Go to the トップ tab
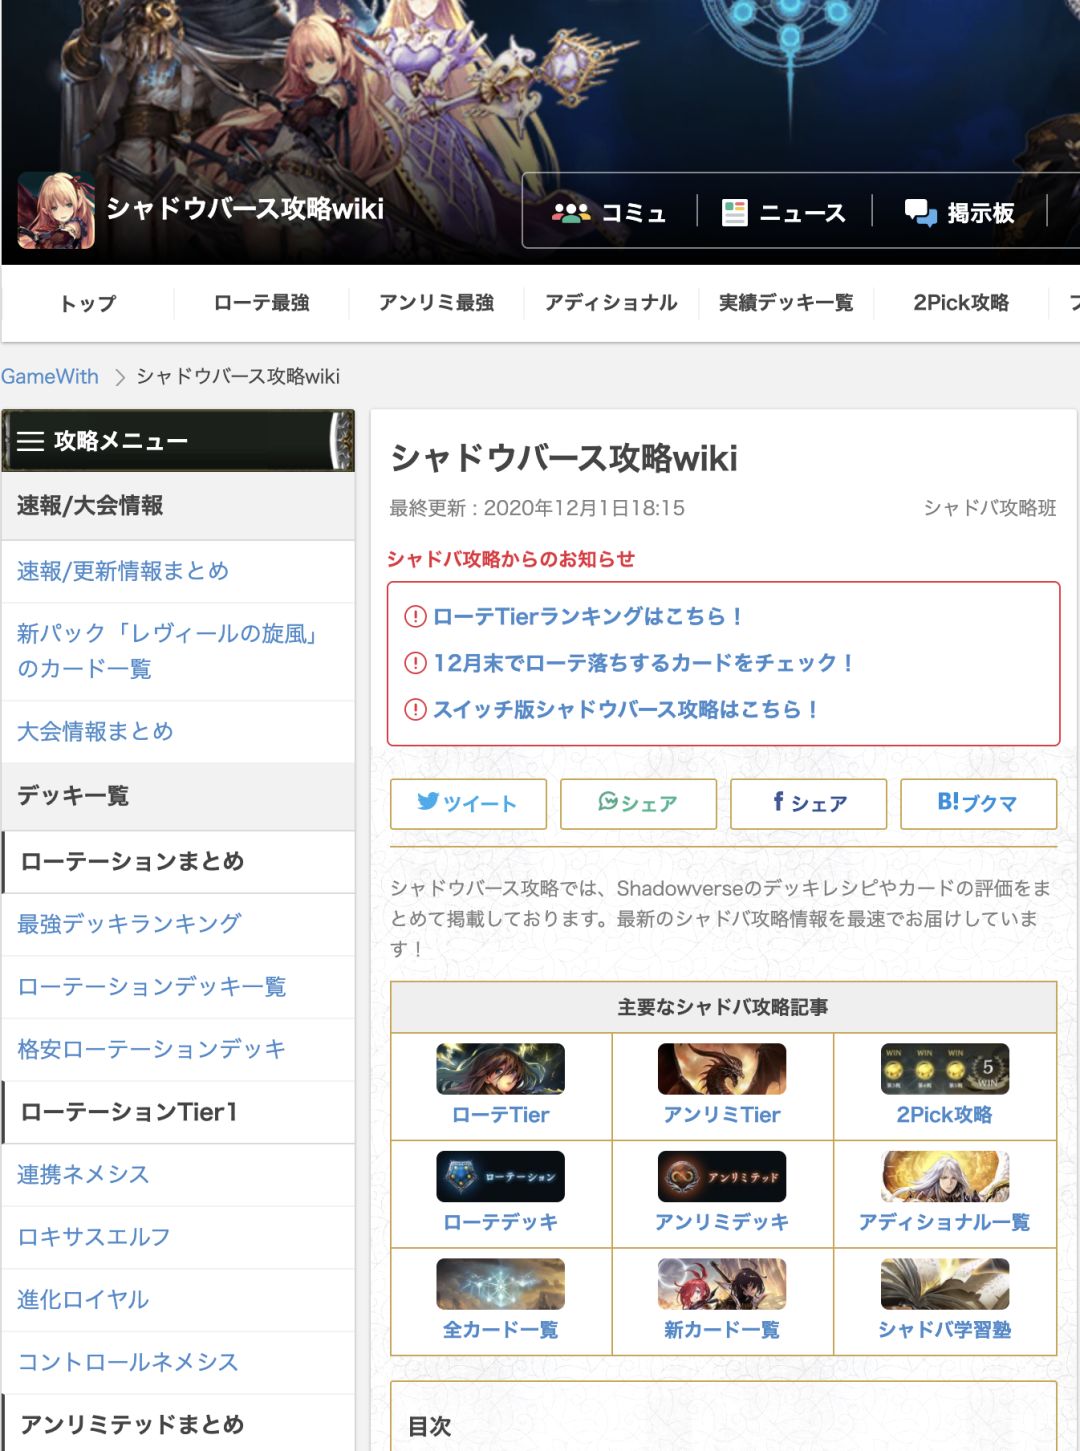1080x1451 pixels. [x=88, y=303]
